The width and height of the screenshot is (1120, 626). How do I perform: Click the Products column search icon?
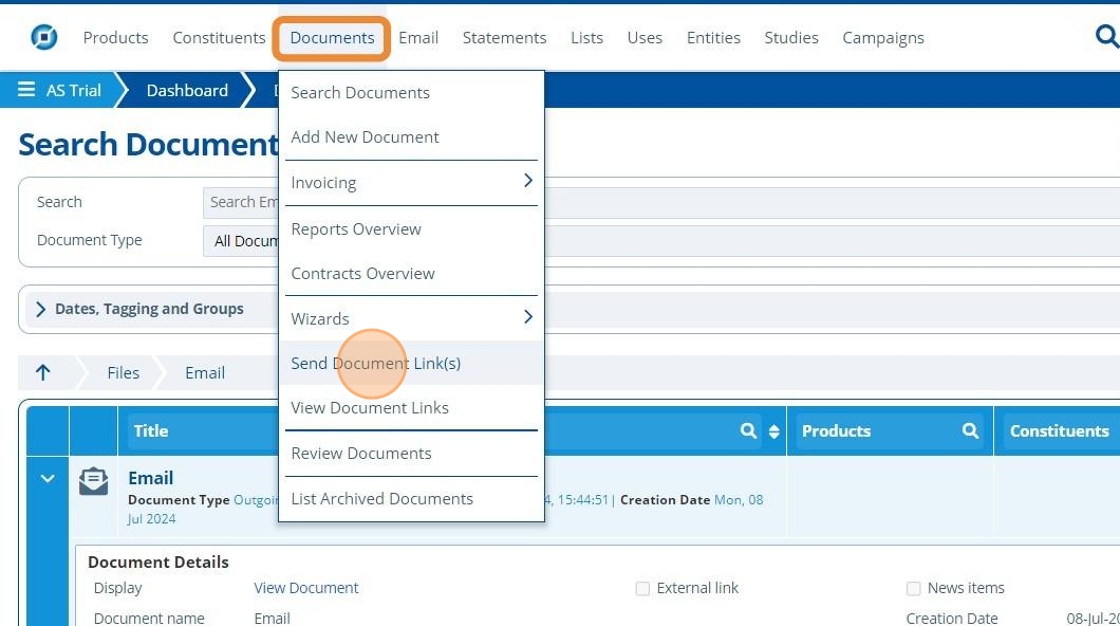pos(970,431)
